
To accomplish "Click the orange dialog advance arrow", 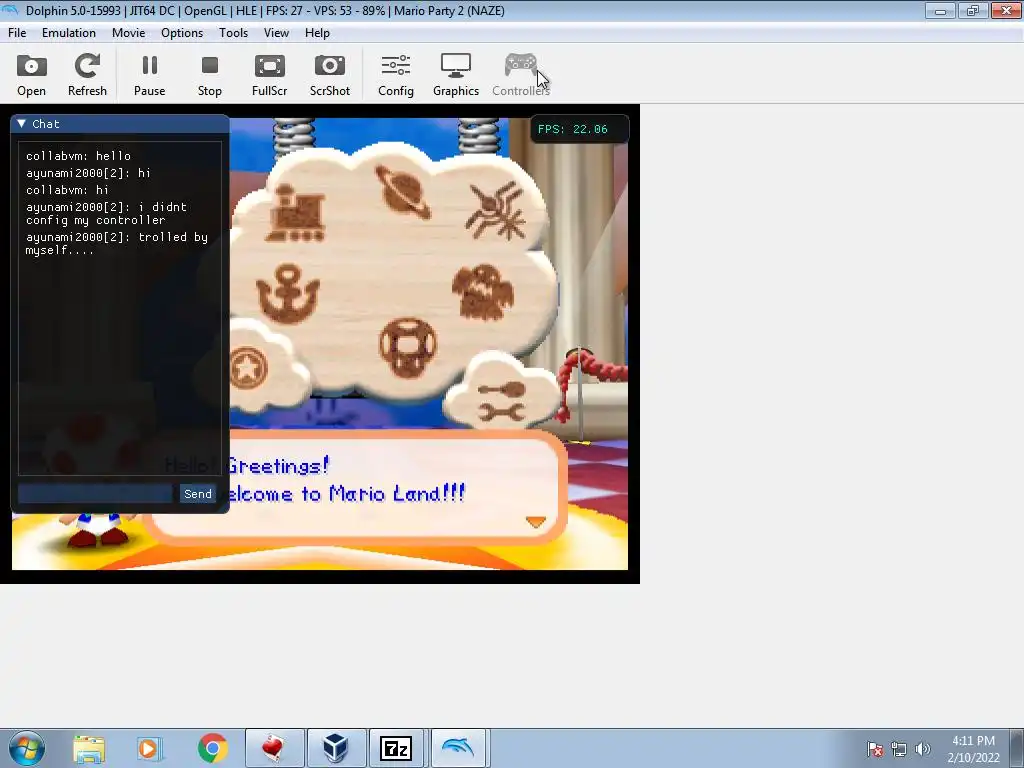I will (536, 521).
